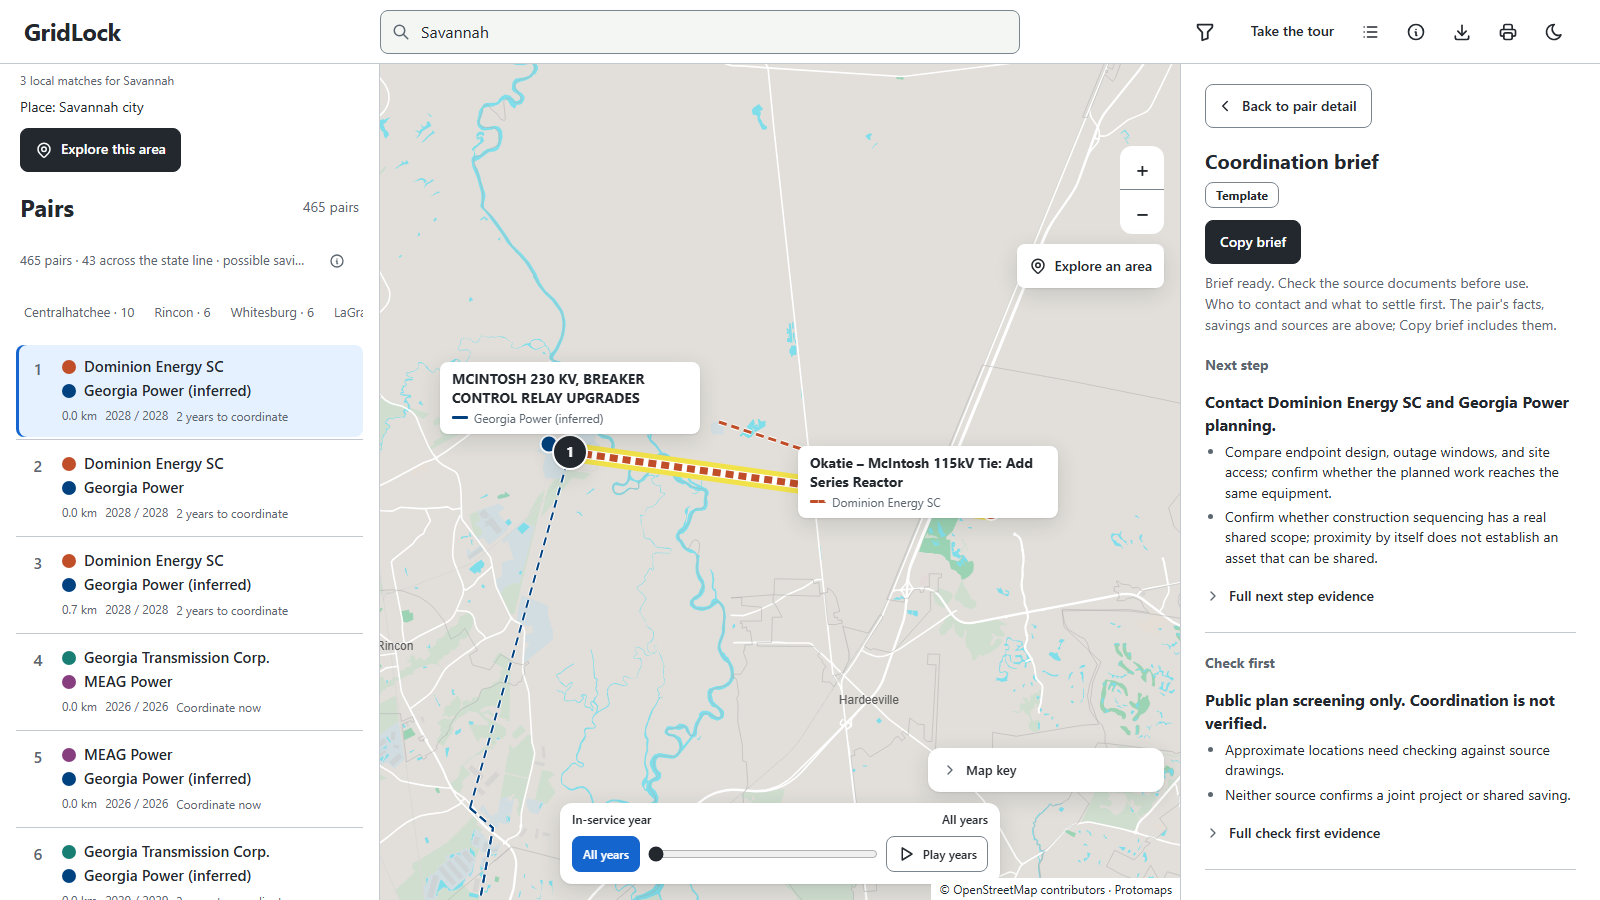This screenshot has height=900, width=1600.
Task: Go back to pair detail
Action: [1288, 106]
